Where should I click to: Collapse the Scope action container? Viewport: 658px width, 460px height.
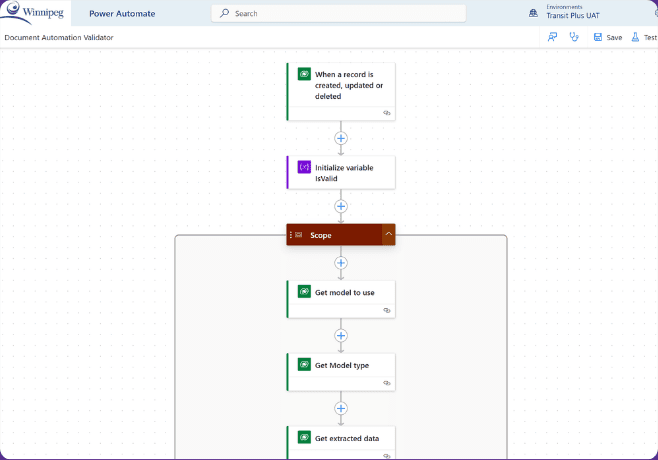click(x=389, y=234)
